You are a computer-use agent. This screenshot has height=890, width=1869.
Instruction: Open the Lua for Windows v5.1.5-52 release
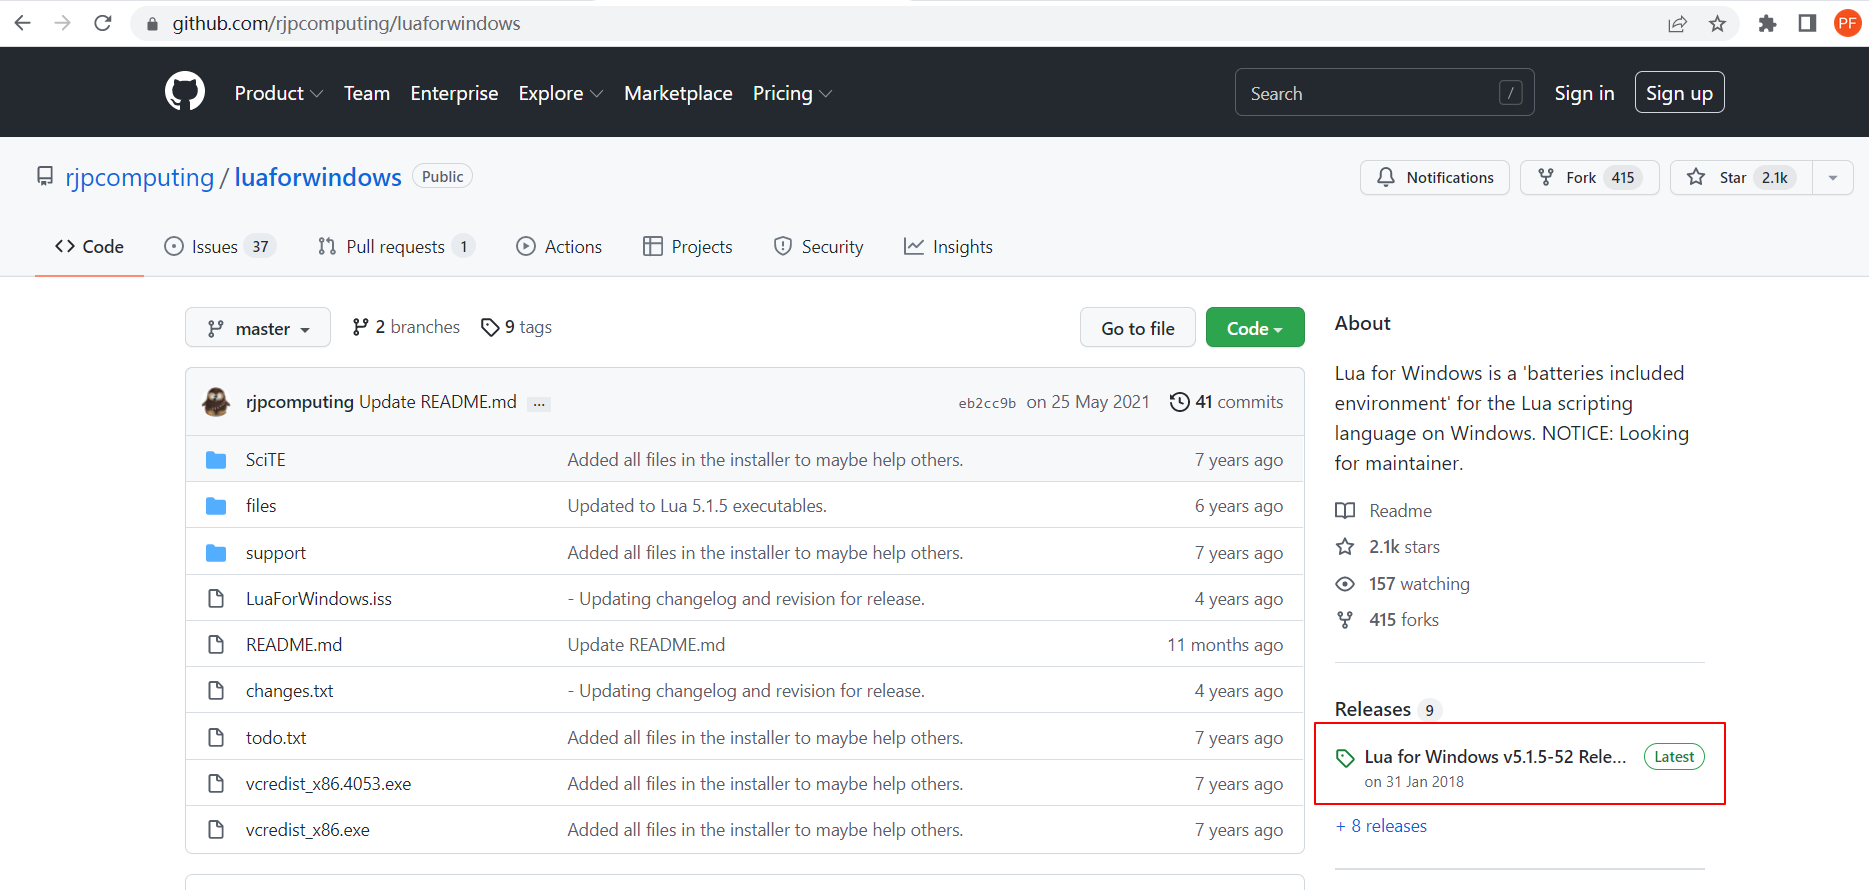pyautogui.click(x=1494, y=757)
